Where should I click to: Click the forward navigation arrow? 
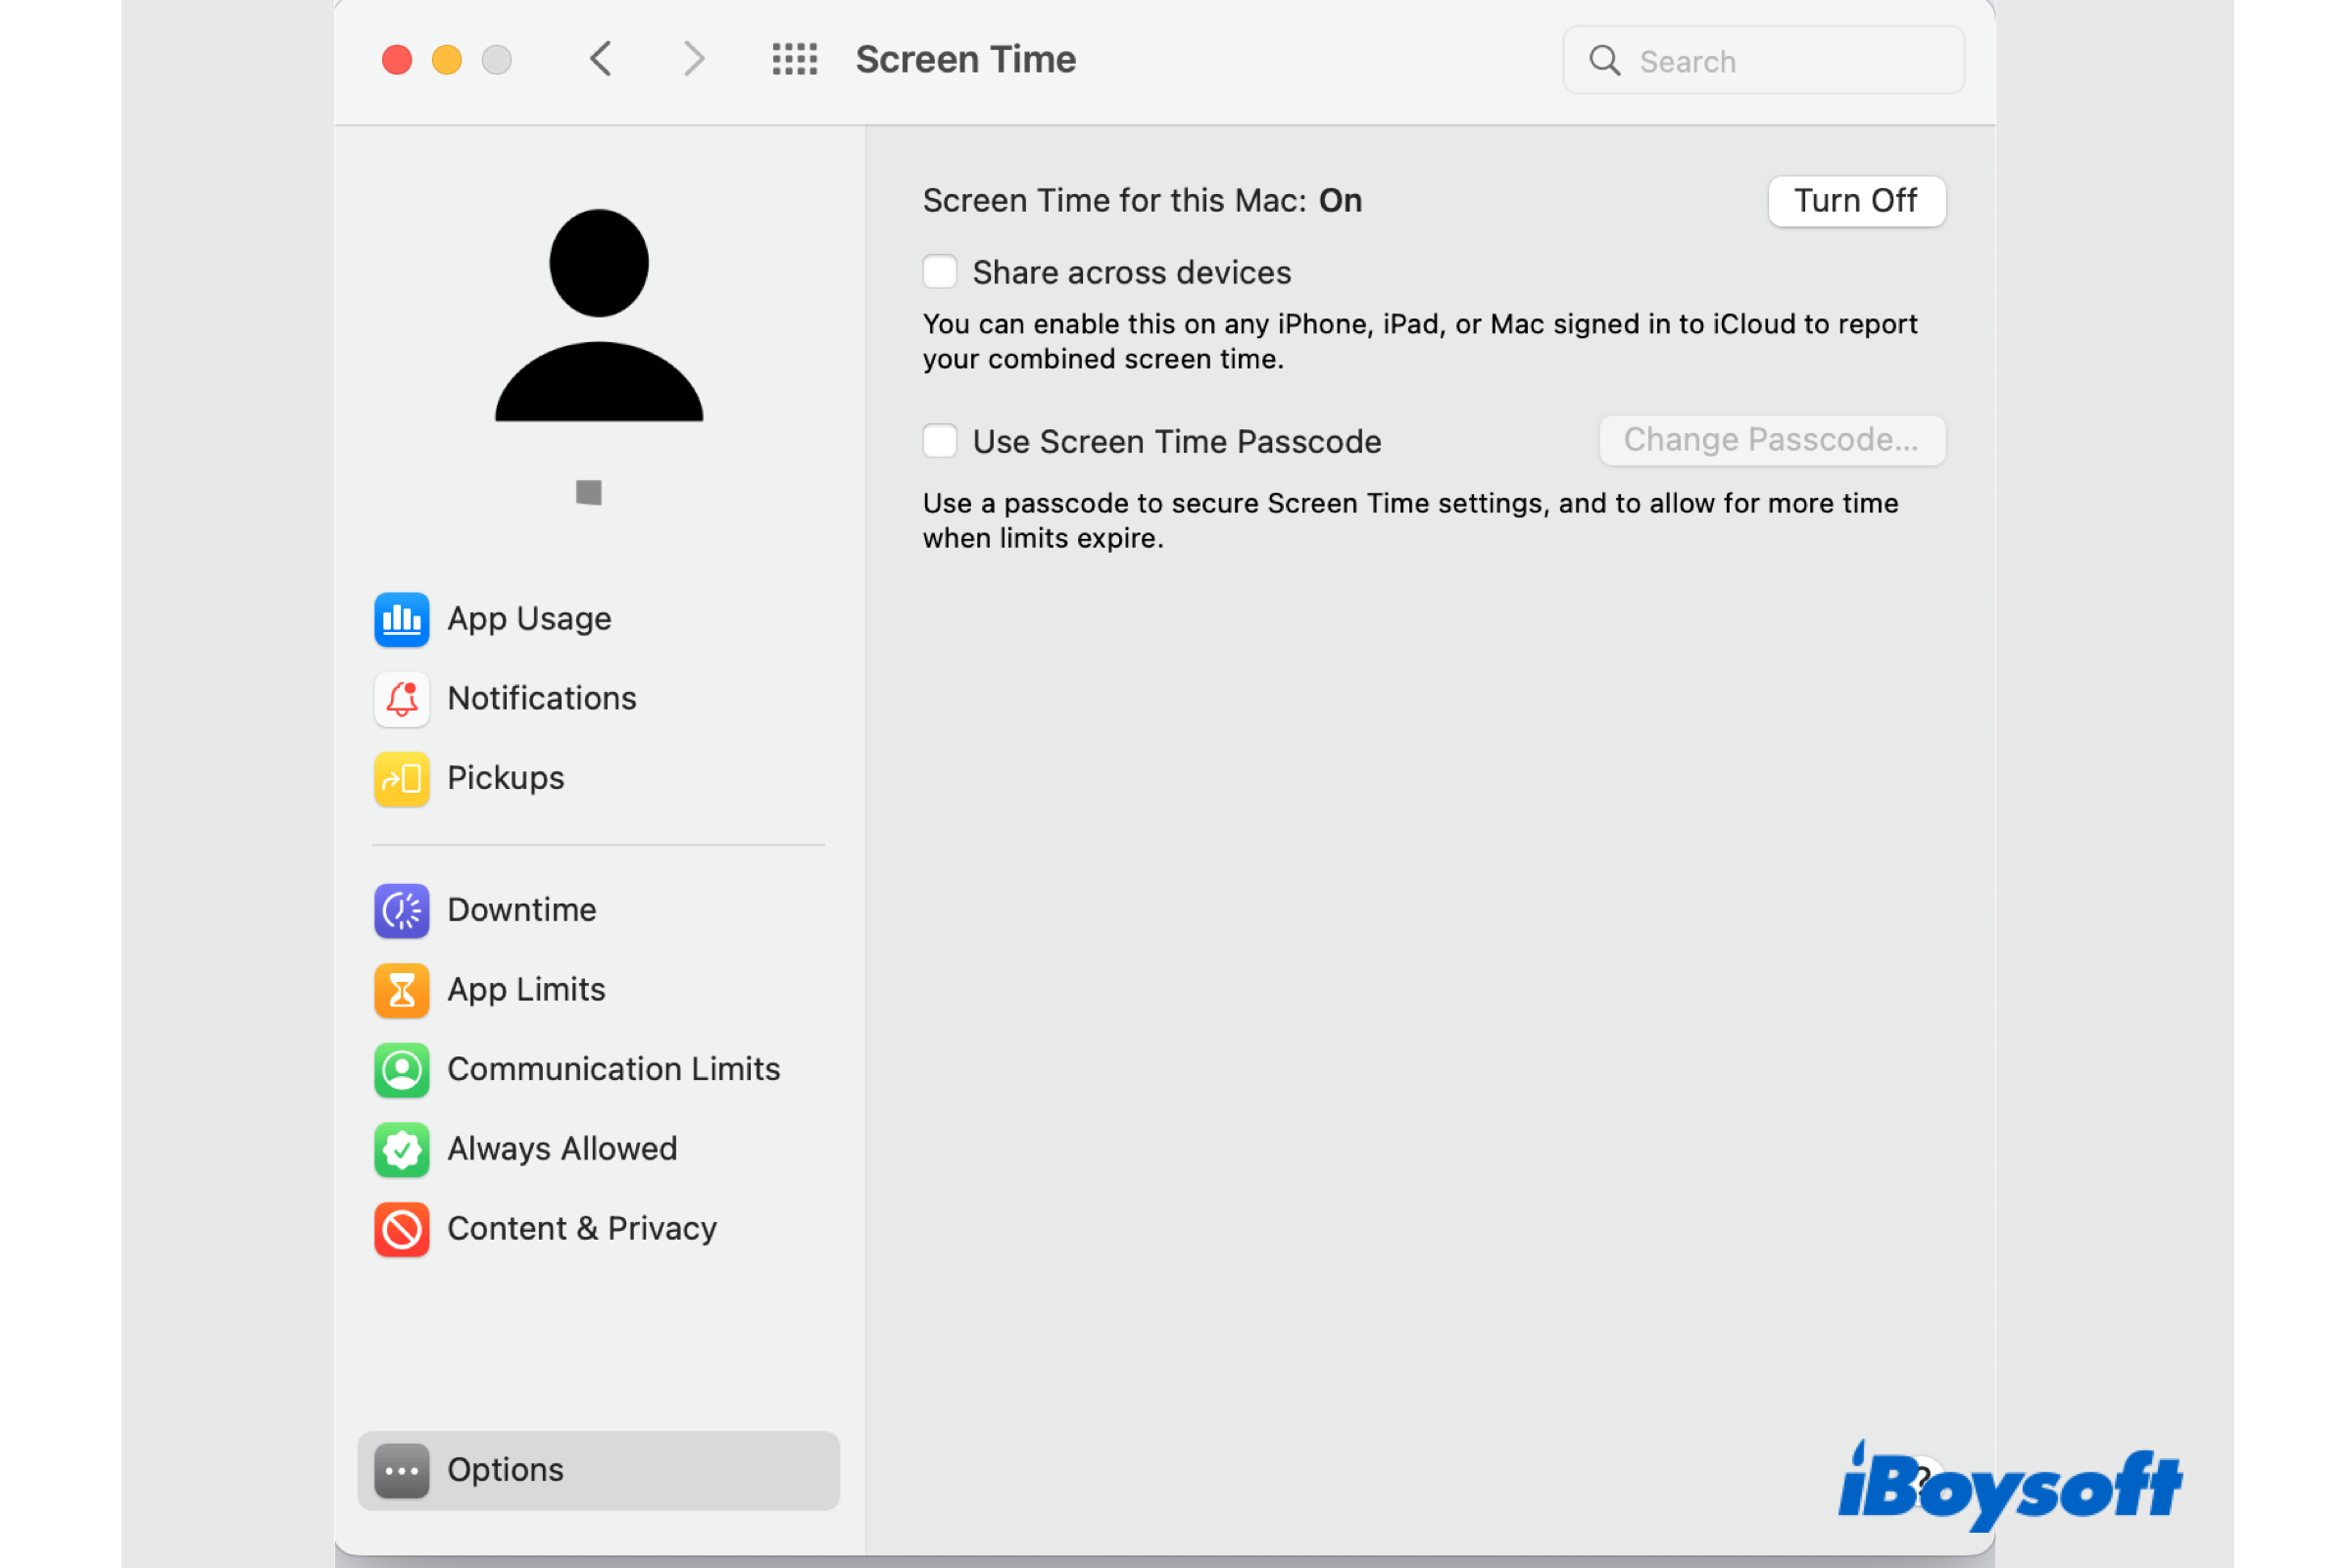(694, 59)
